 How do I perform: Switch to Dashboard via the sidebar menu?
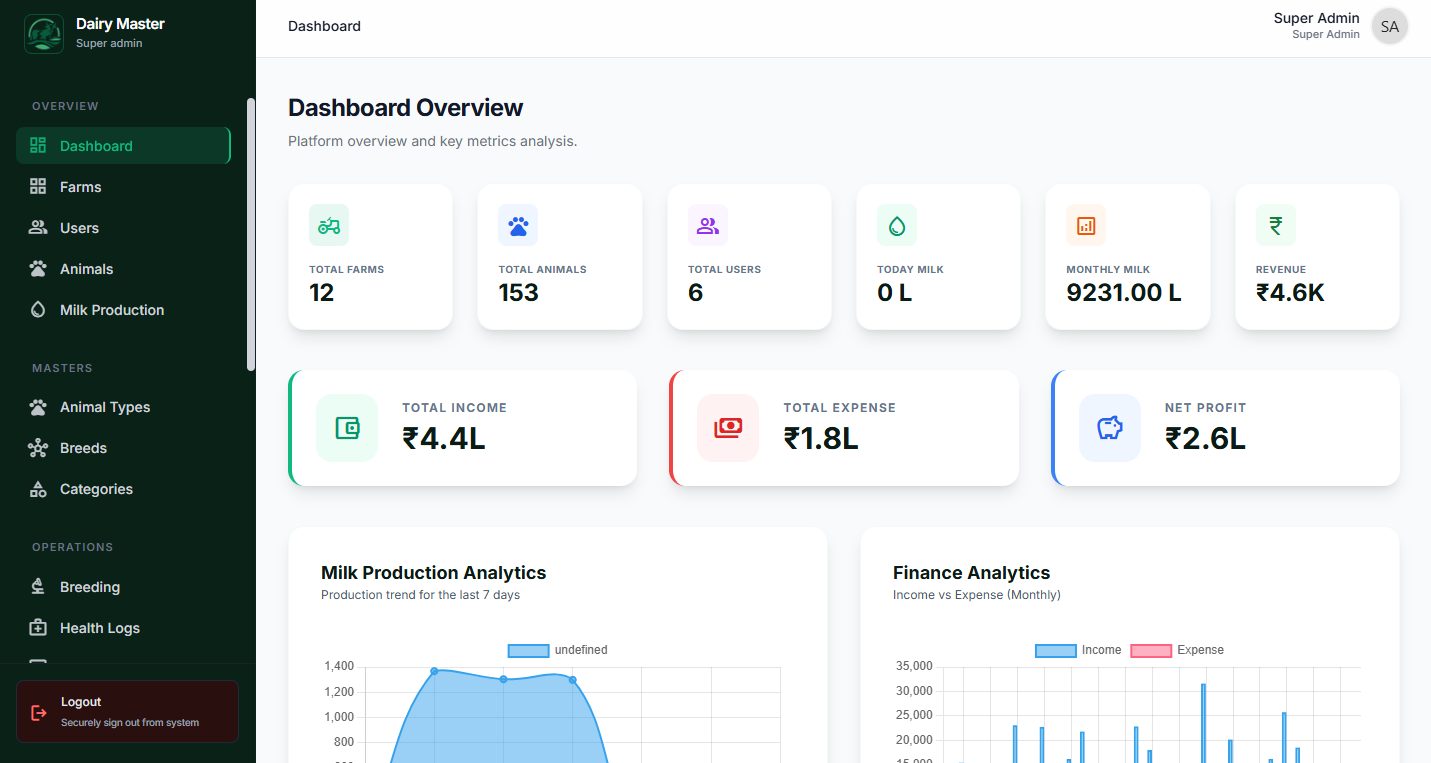(95, 145)
